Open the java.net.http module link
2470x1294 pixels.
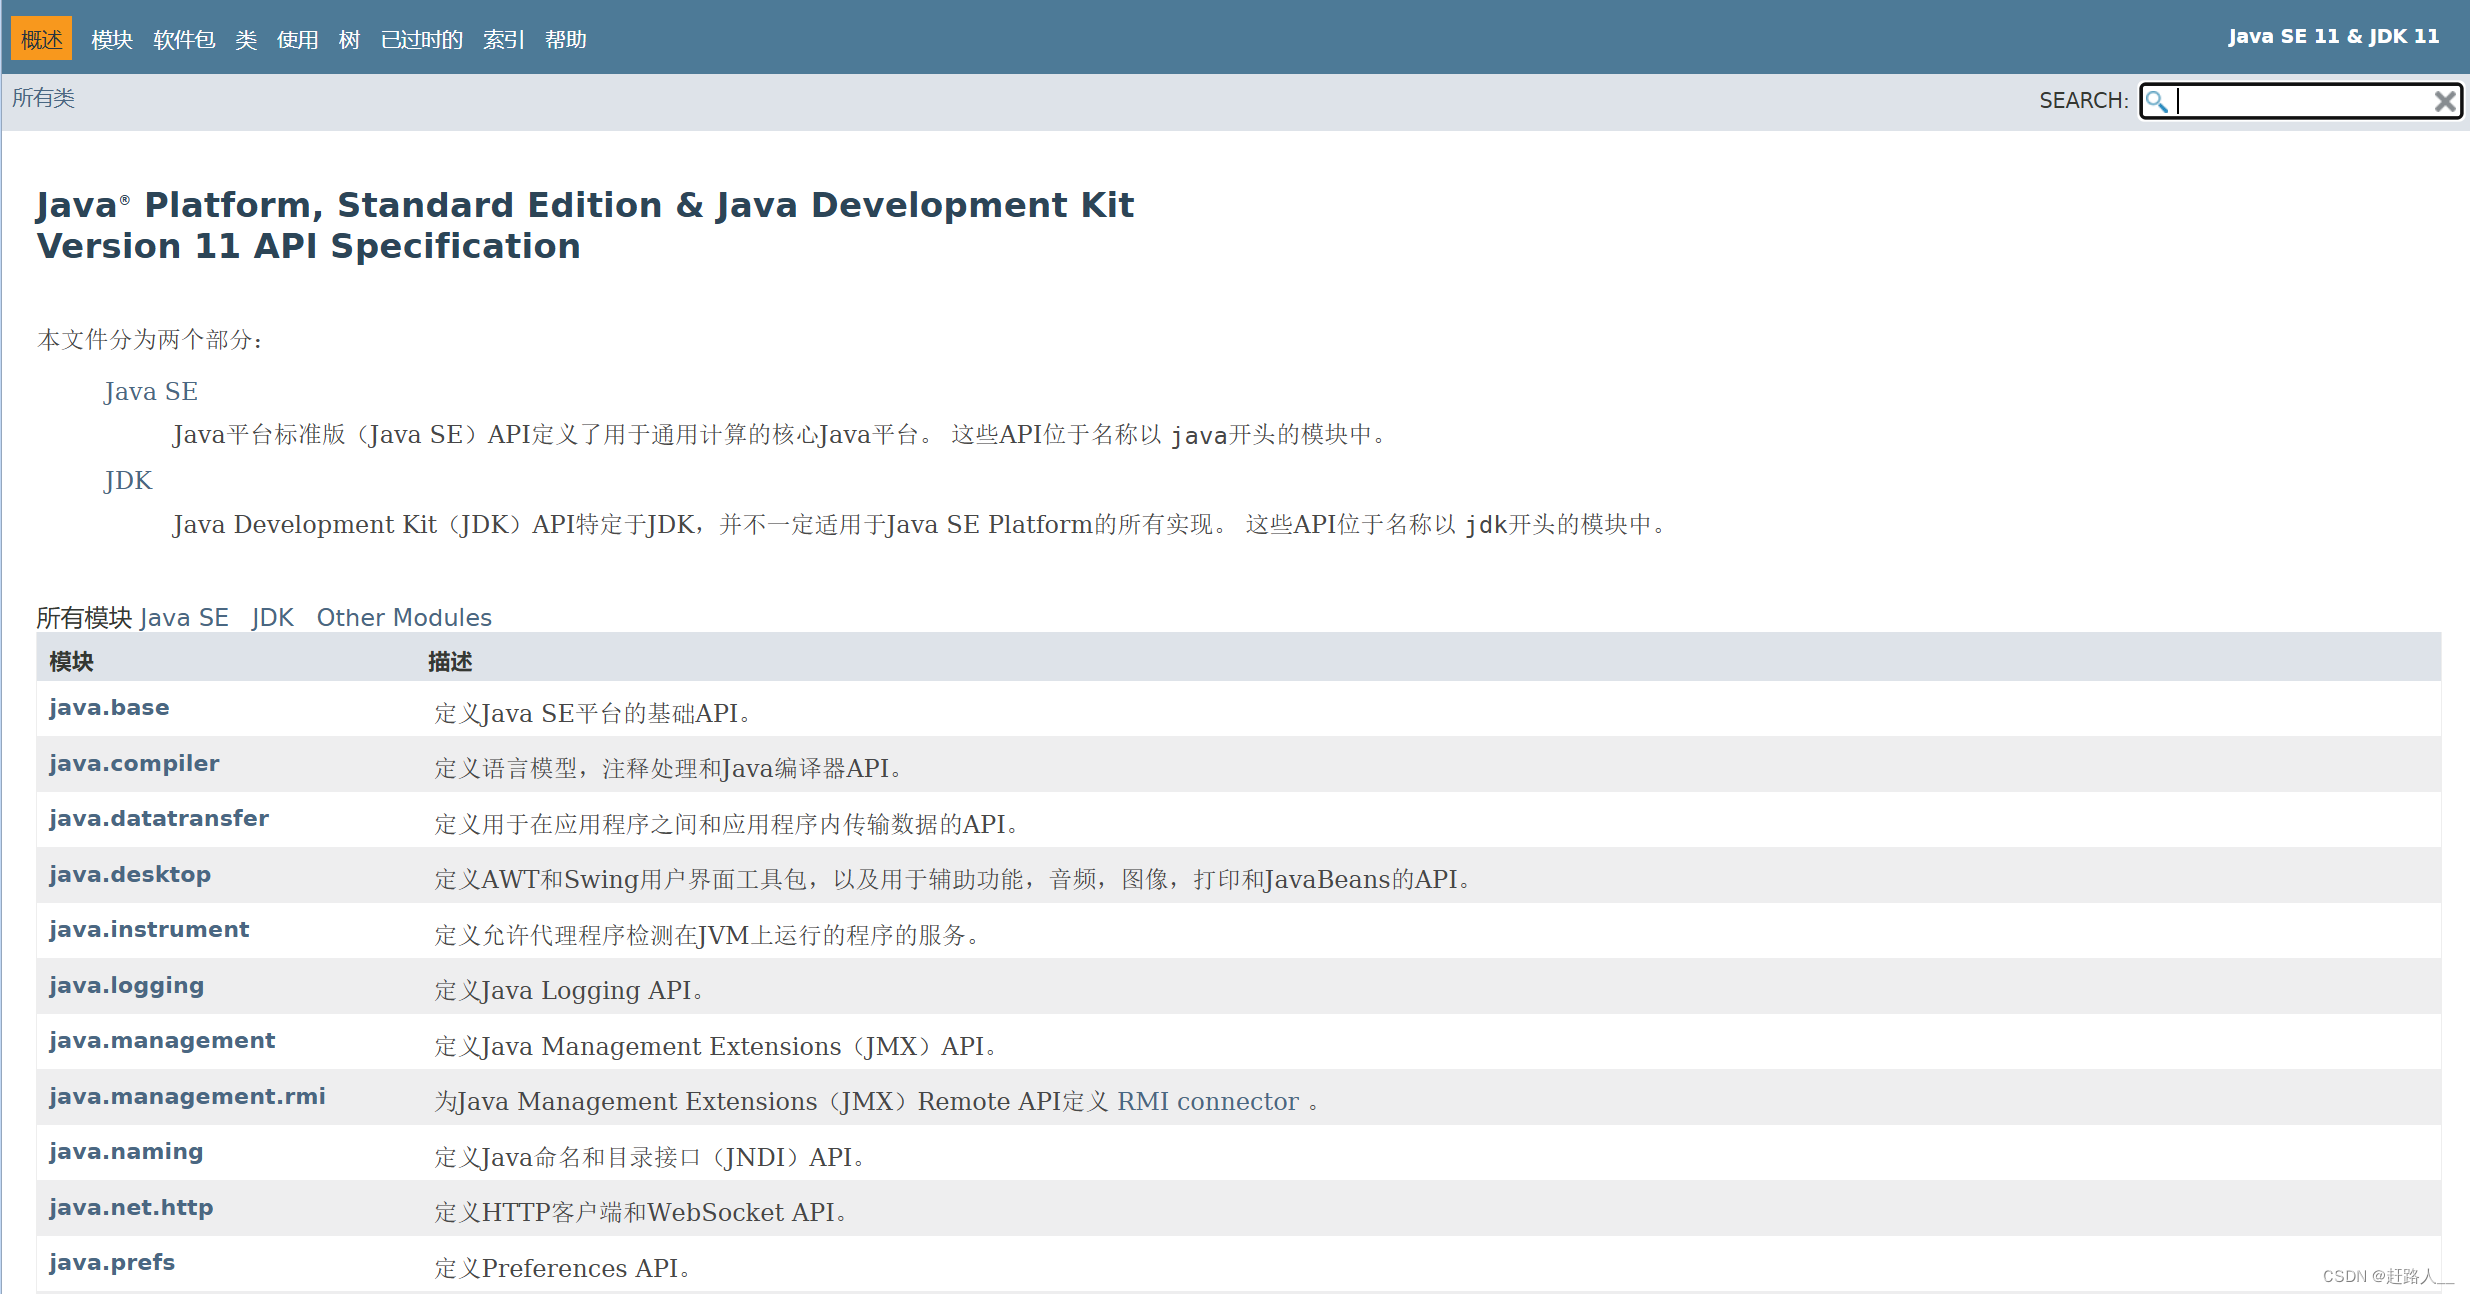pyautogui.click(x=131, y=1207)
